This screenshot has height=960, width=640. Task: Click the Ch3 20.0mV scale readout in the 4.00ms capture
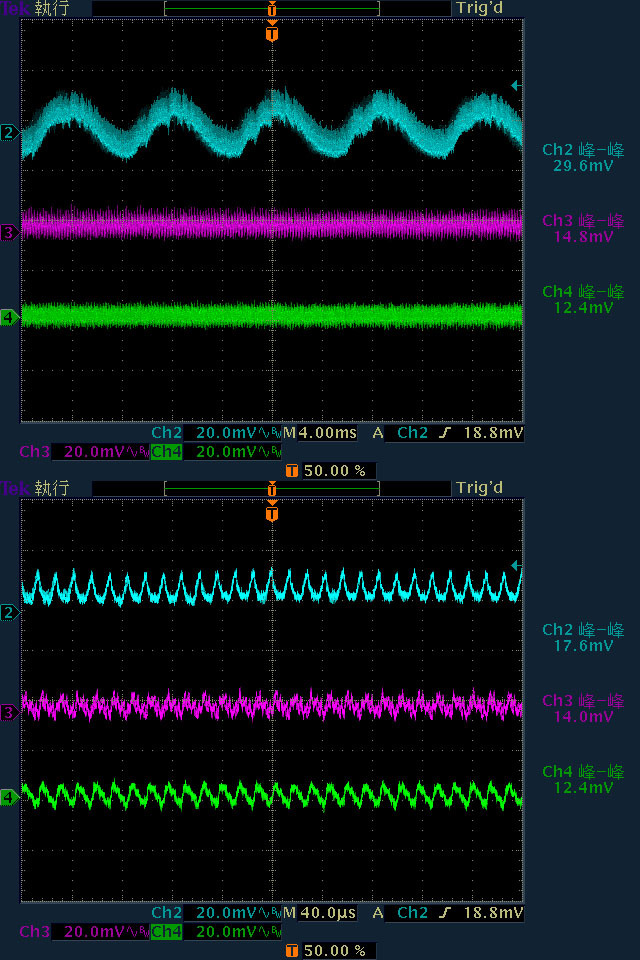[84, 452]
